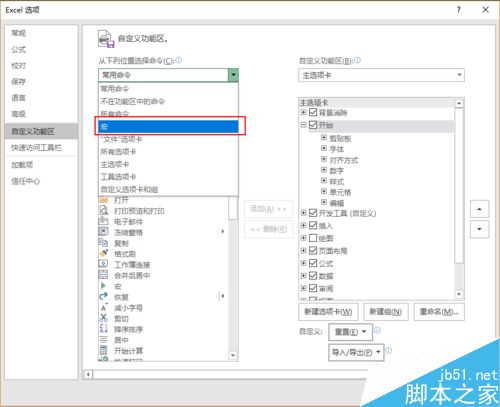Click the 恢复 submenu arrow on the right
The image size is (500, 407).
[x=222, y=296]
